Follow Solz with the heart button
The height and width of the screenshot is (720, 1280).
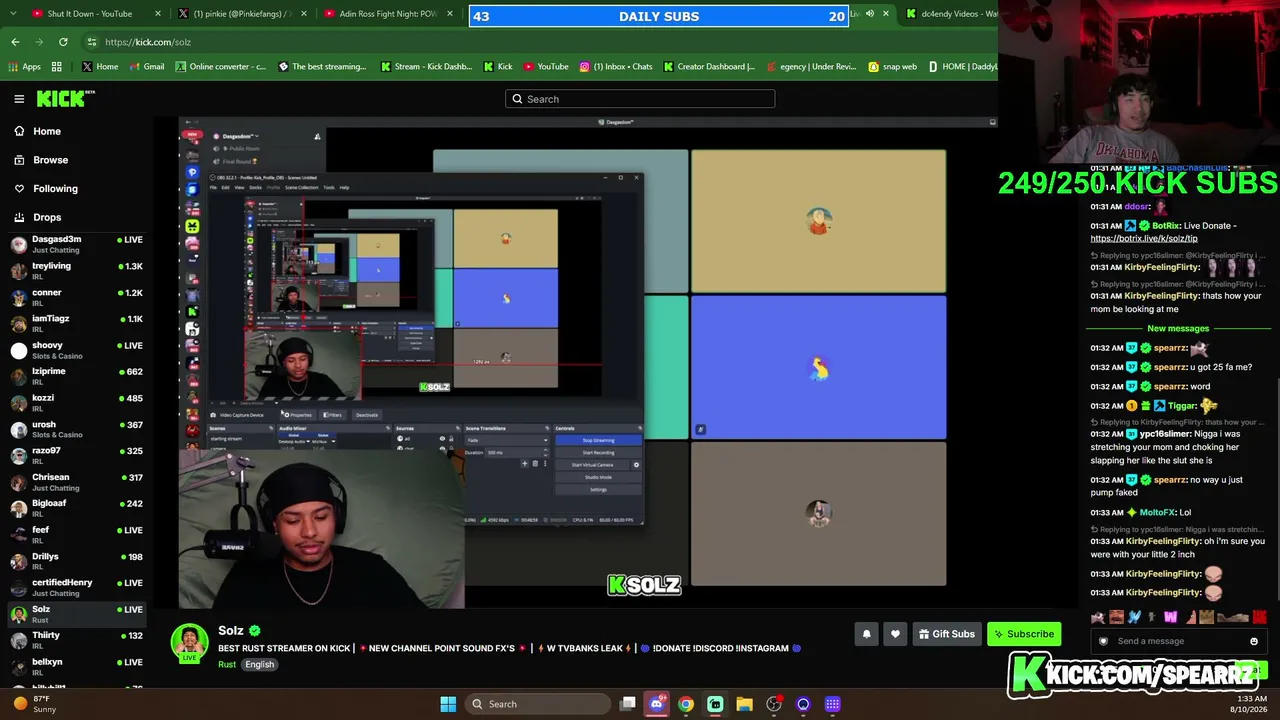click(x=895, y=634)
